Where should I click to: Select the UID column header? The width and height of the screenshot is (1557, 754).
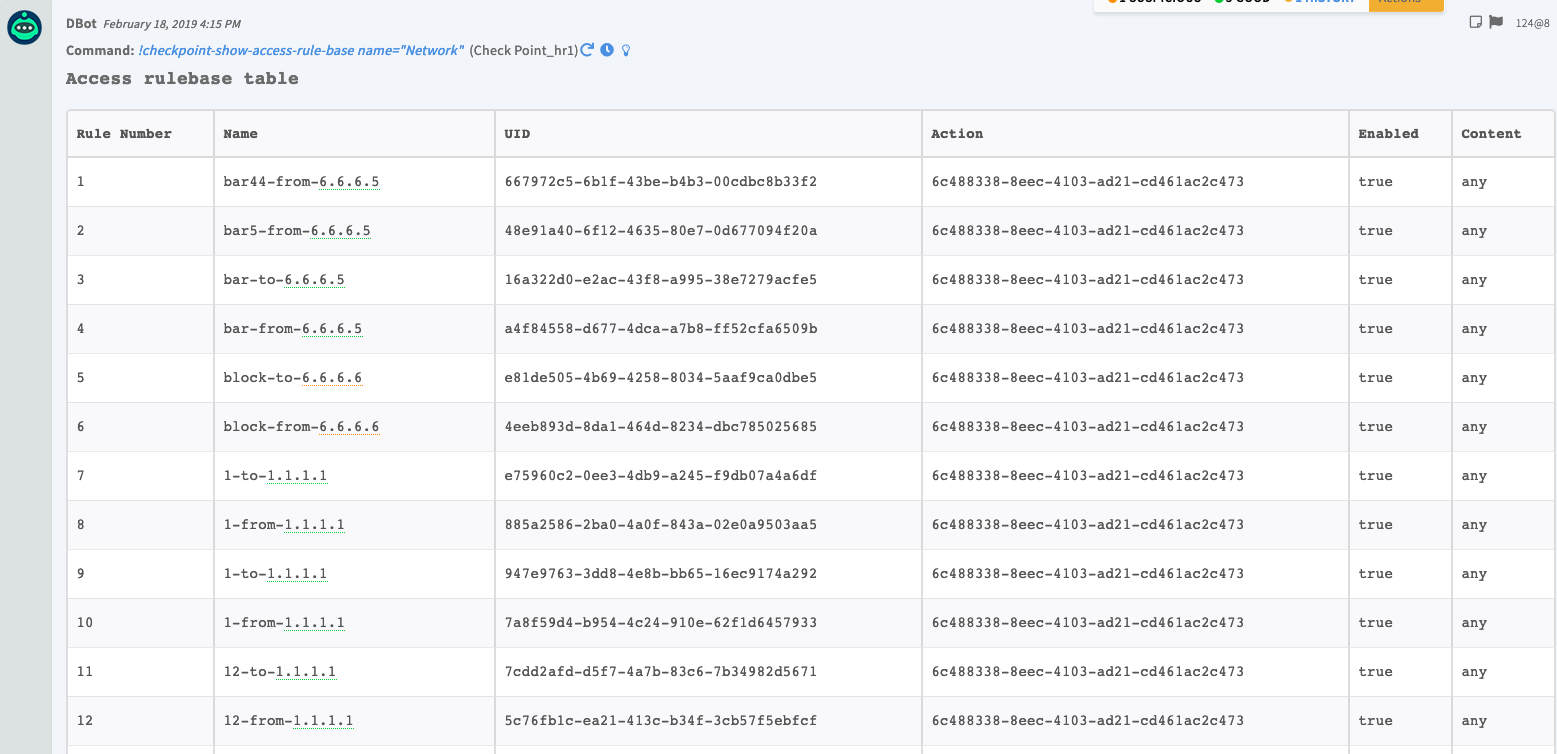[x=517, y=134]
